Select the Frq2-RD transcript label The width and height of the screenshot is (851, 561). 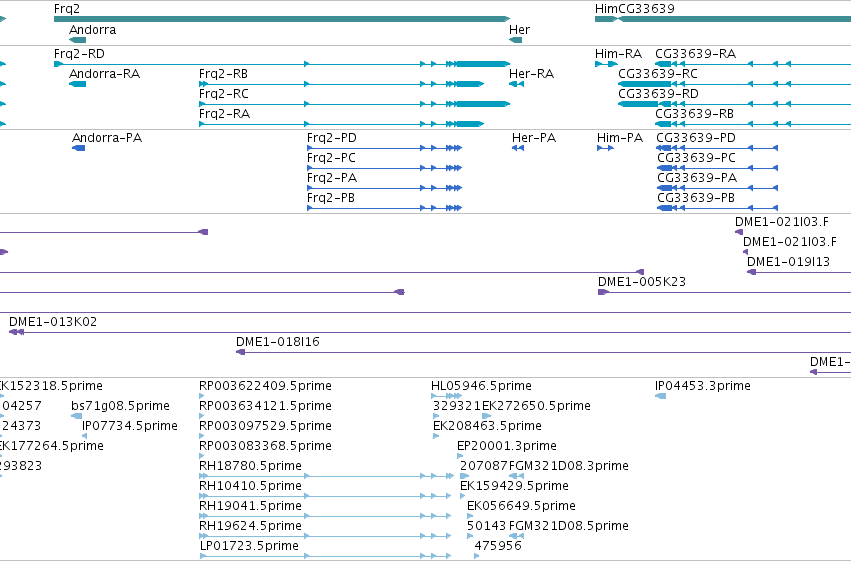pos(79,54)
